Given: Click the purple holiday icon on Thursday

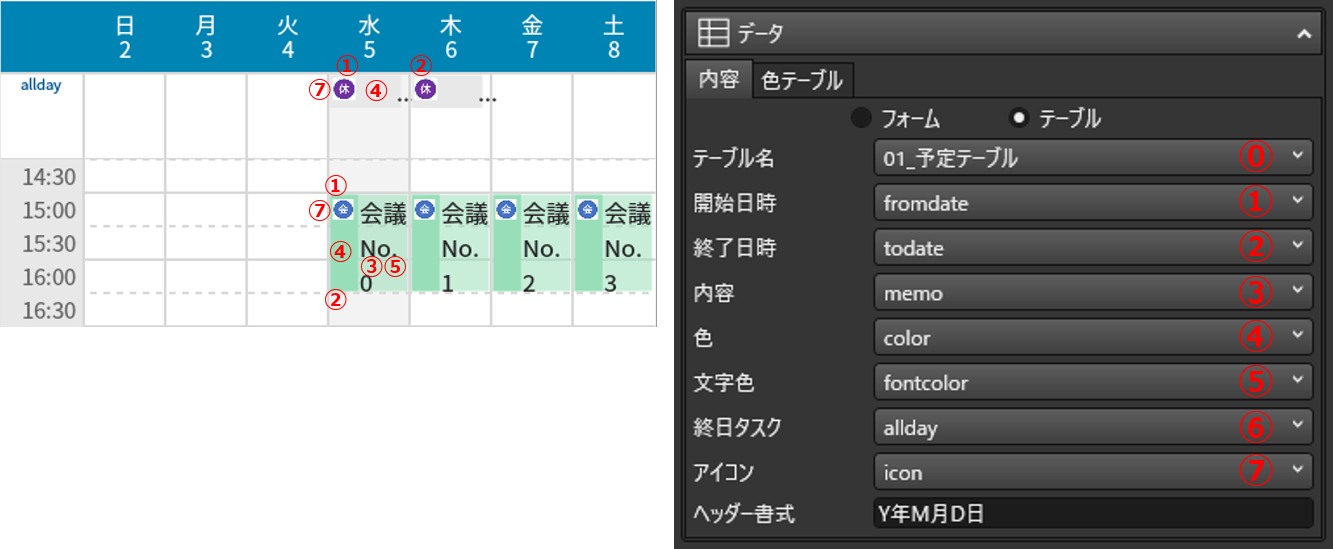Looking at the screenshot, I should pos(426,90).
